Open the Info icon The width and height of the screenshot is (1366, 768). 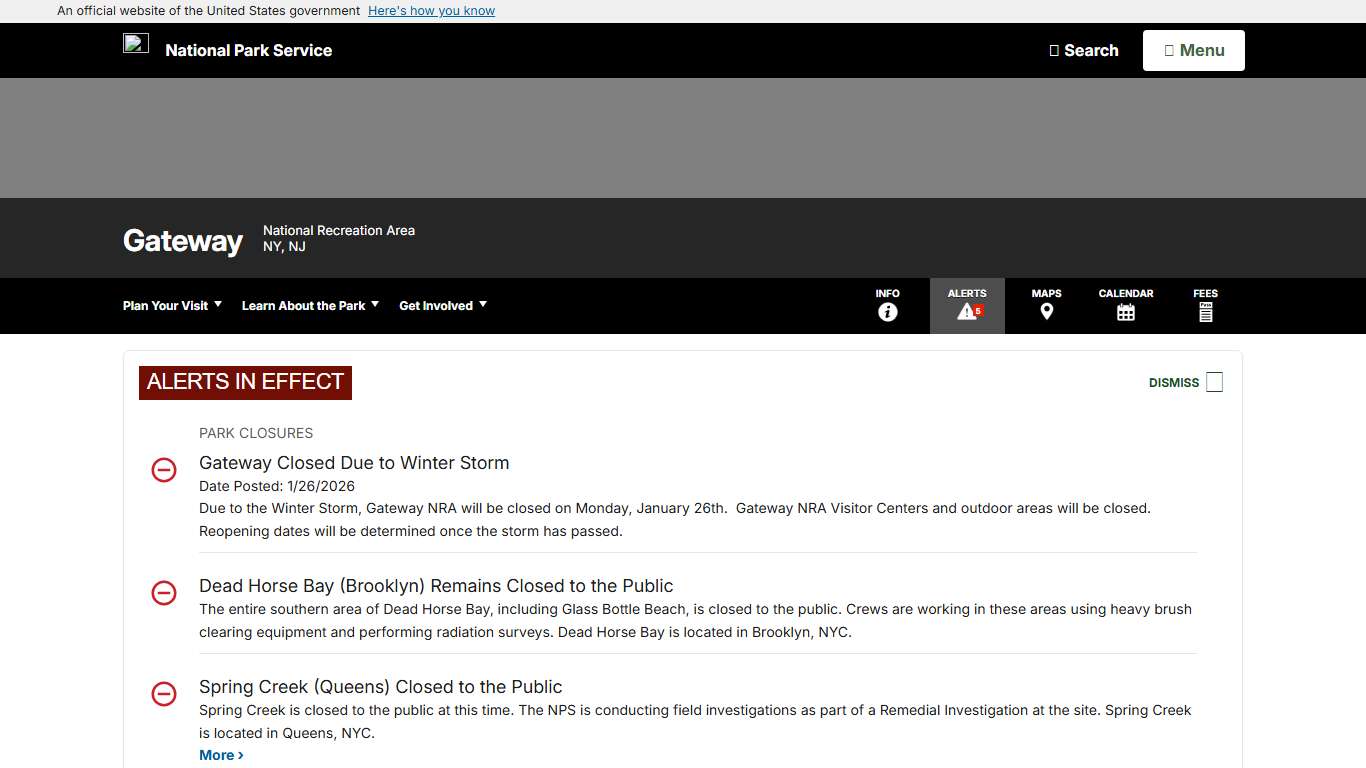(x=887, y=312)
